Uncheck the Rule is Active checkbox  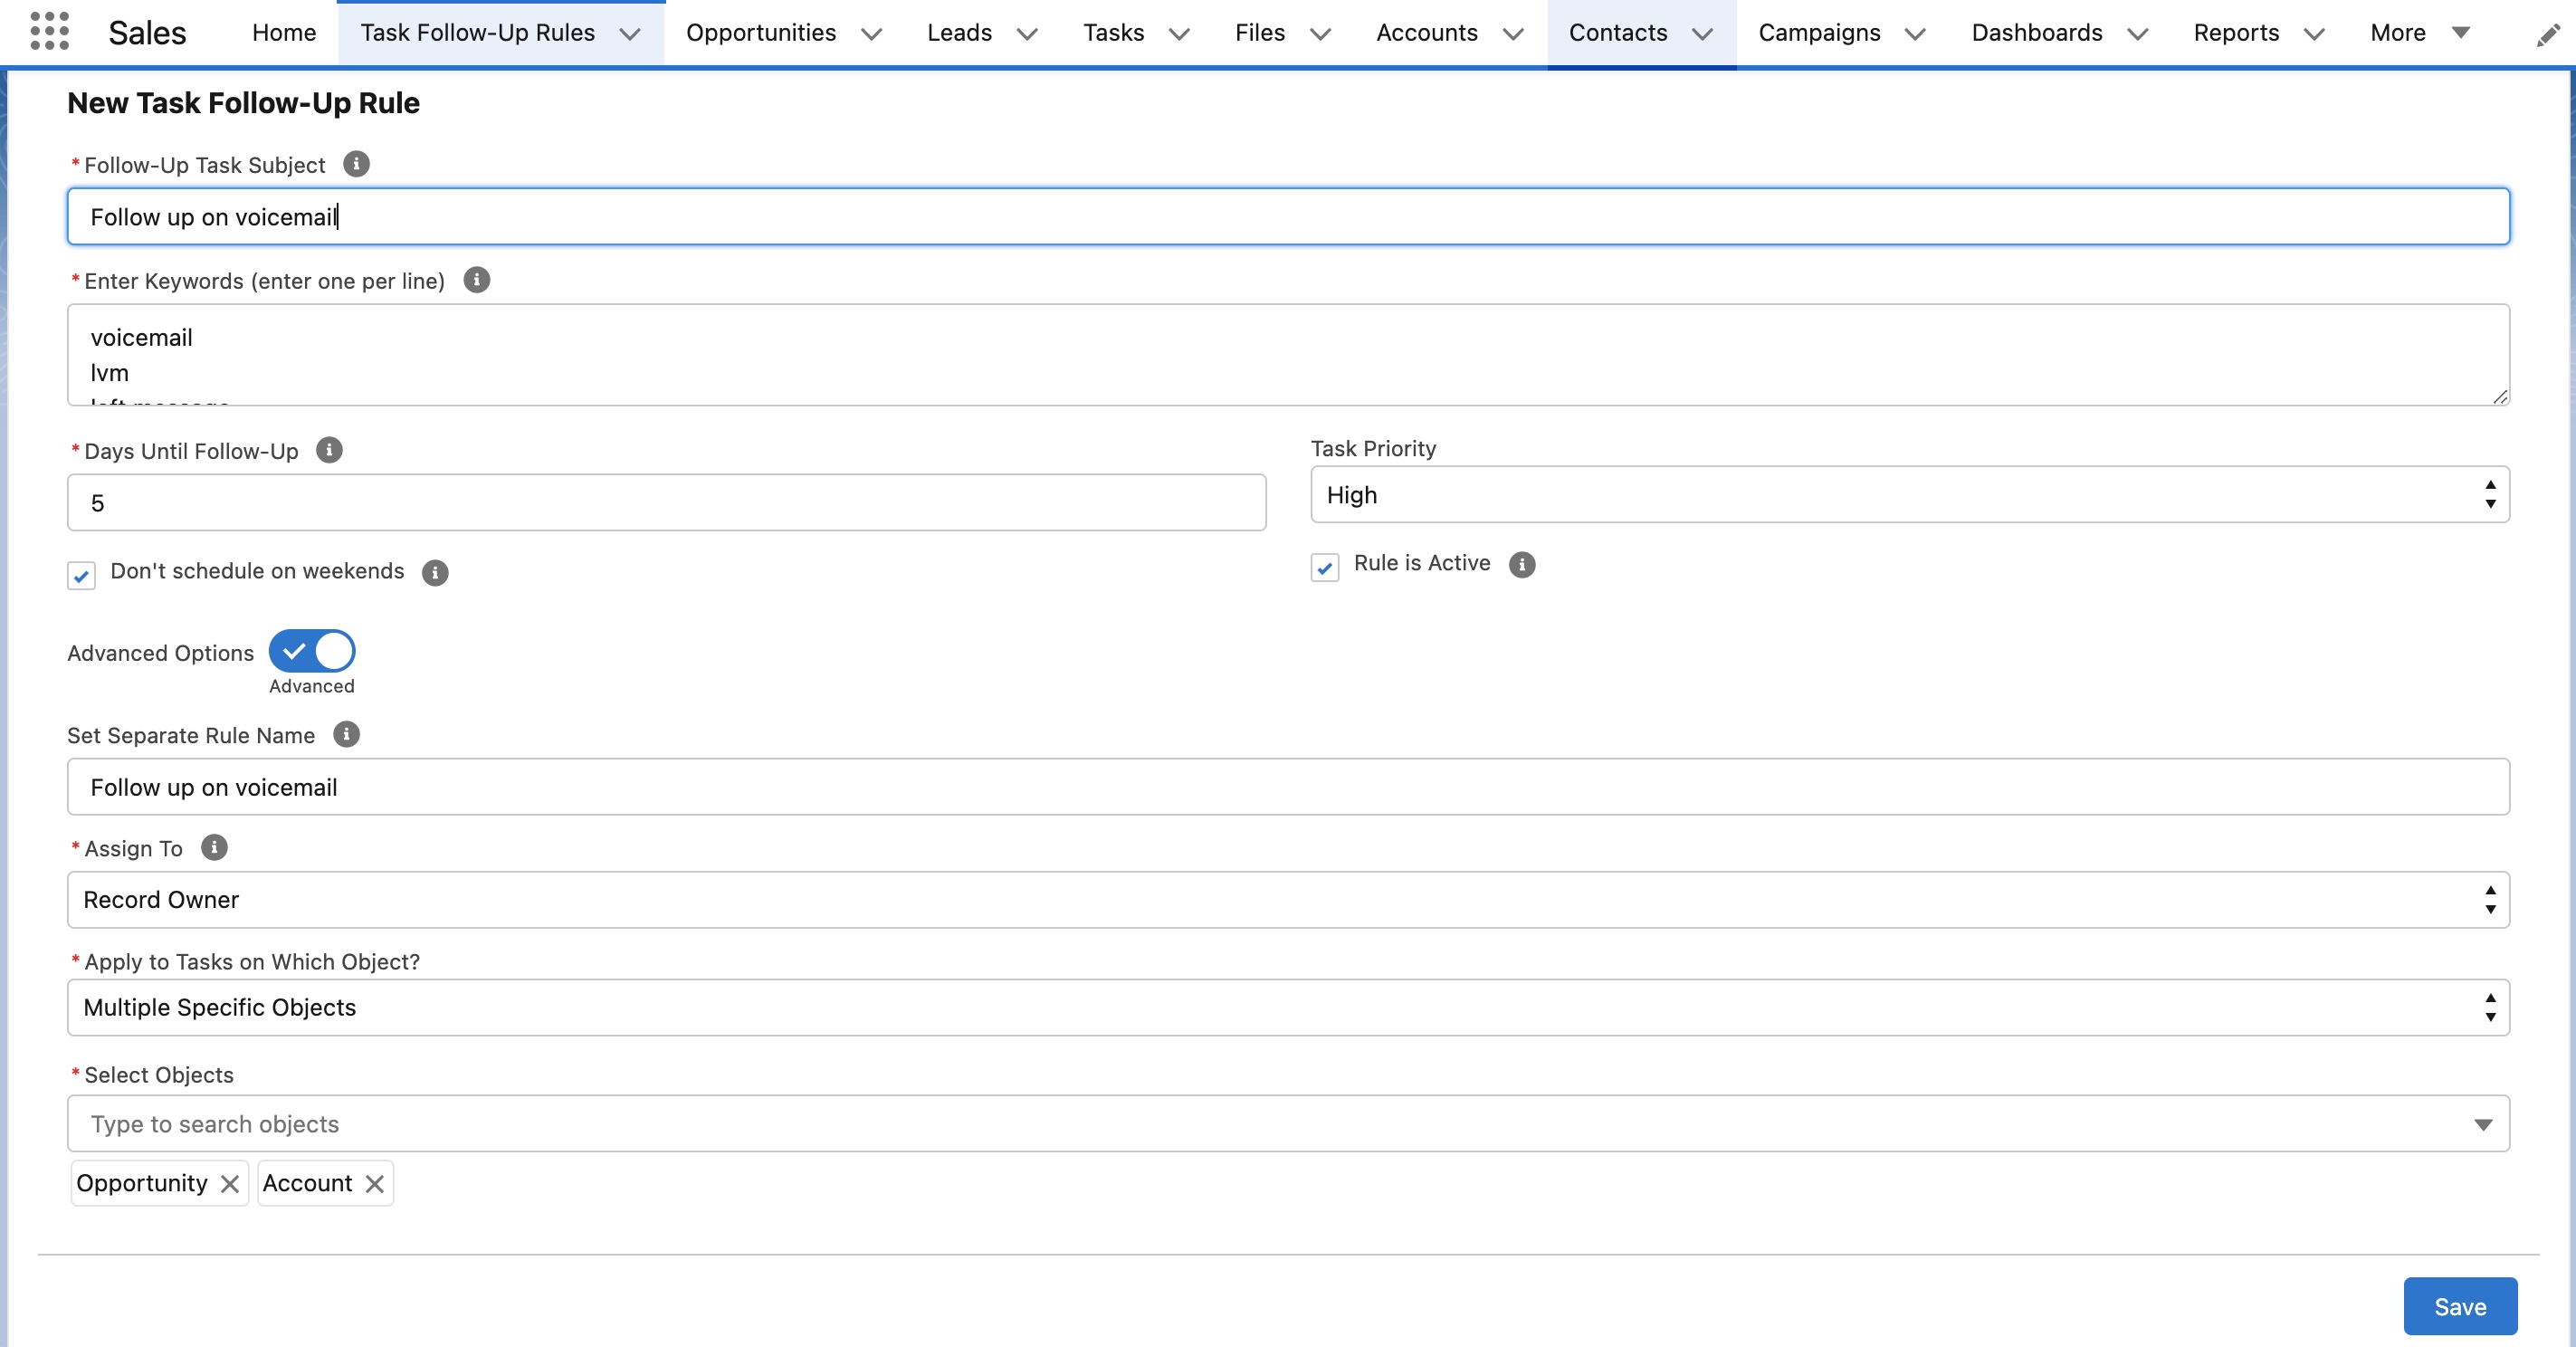[1325, 567]
